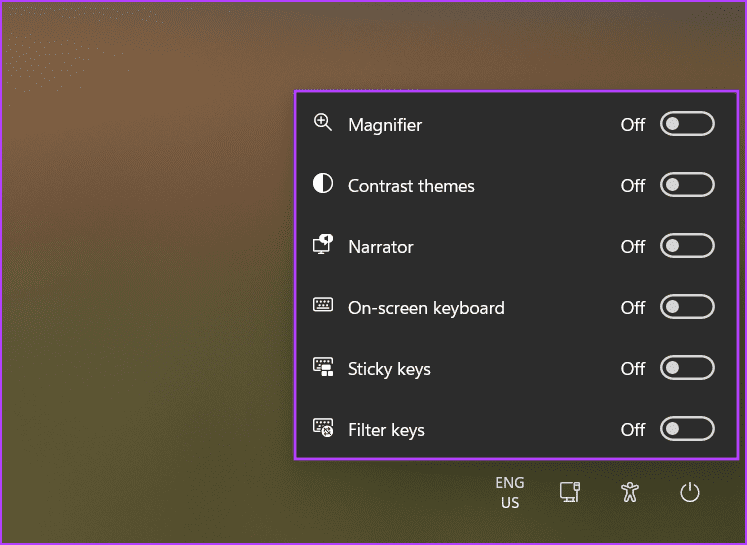Turn on the Magnifier toggle
The height and width of the screenshot is (545, 747).
coord(687,124)
